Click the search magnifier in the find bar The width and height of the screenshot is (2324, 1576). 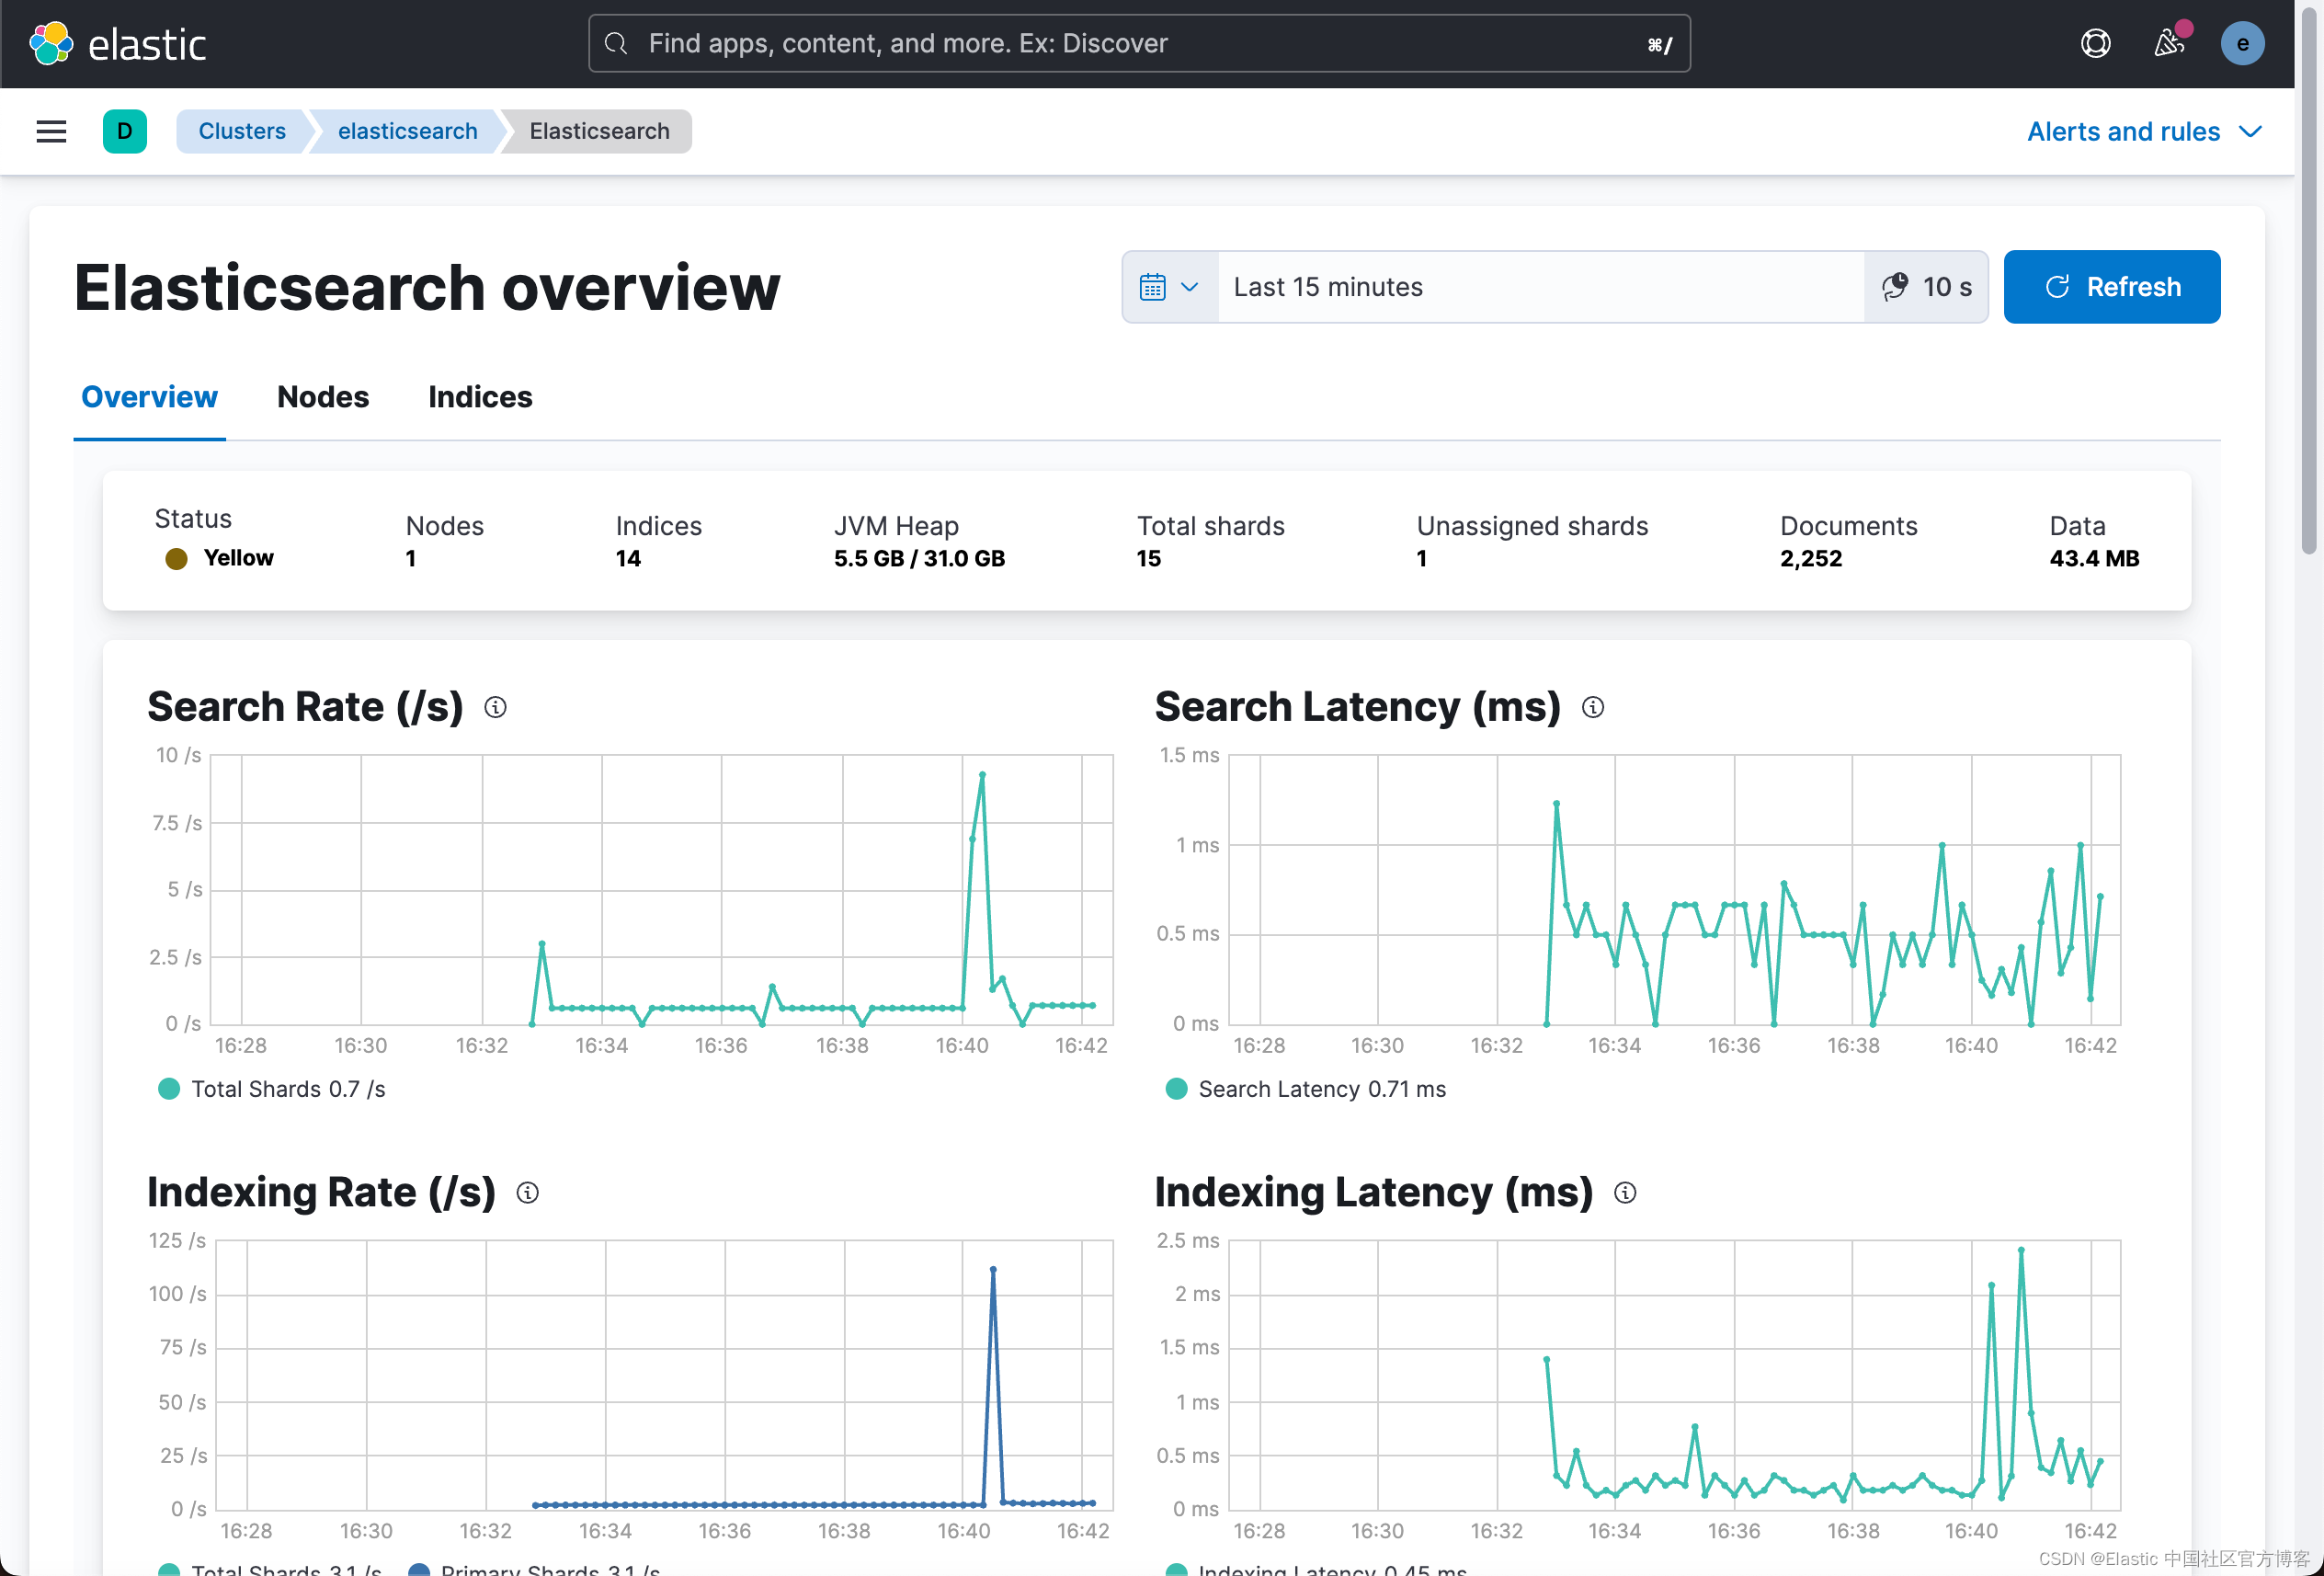pyautogui.click(x=616, y=43)
